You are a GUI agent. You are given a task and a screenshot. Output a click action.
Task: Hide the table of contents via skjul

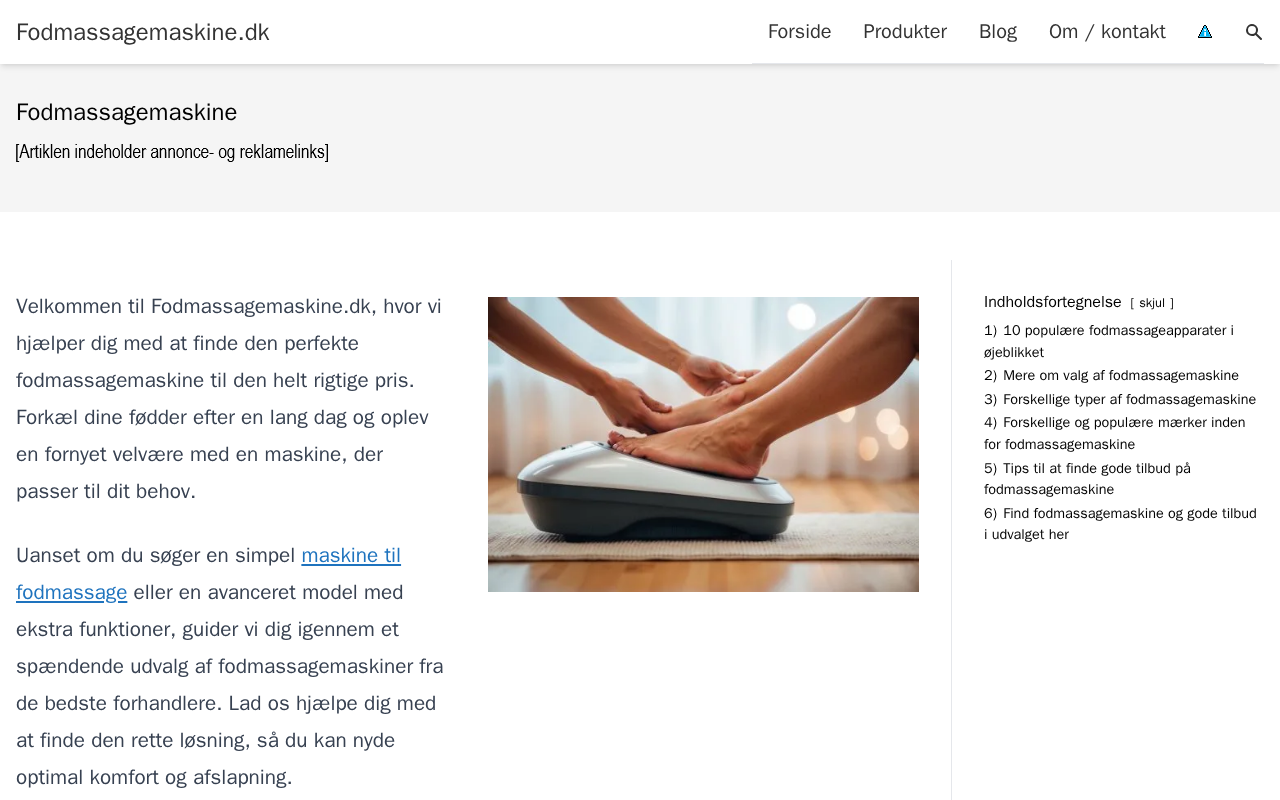(x=1152, y=303)
